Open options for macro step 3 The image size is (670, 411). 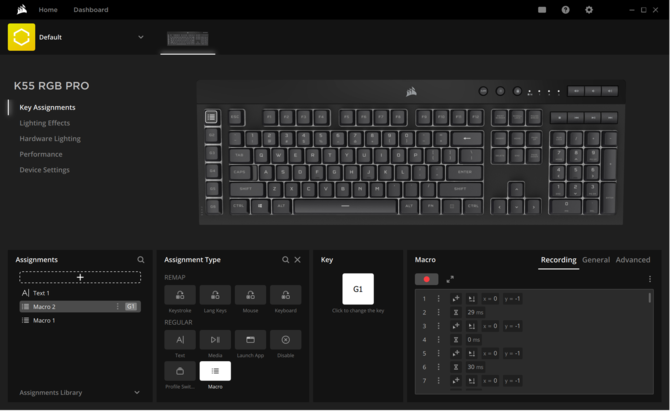pyautogui.click(x=438, y=326)
